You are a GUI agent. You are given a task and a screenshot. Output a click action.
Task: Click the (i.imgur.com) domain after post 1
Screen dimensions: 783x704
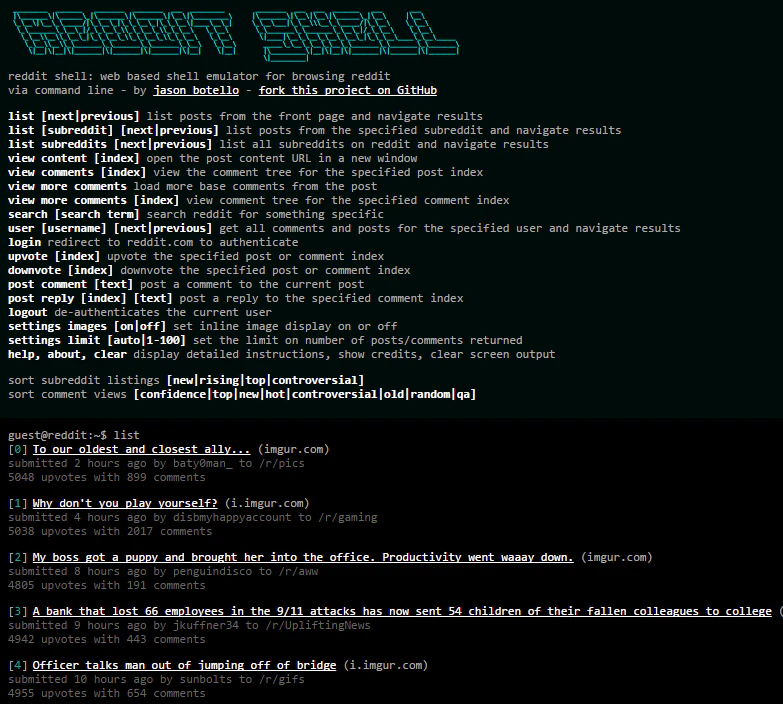[x=267, y=503]
